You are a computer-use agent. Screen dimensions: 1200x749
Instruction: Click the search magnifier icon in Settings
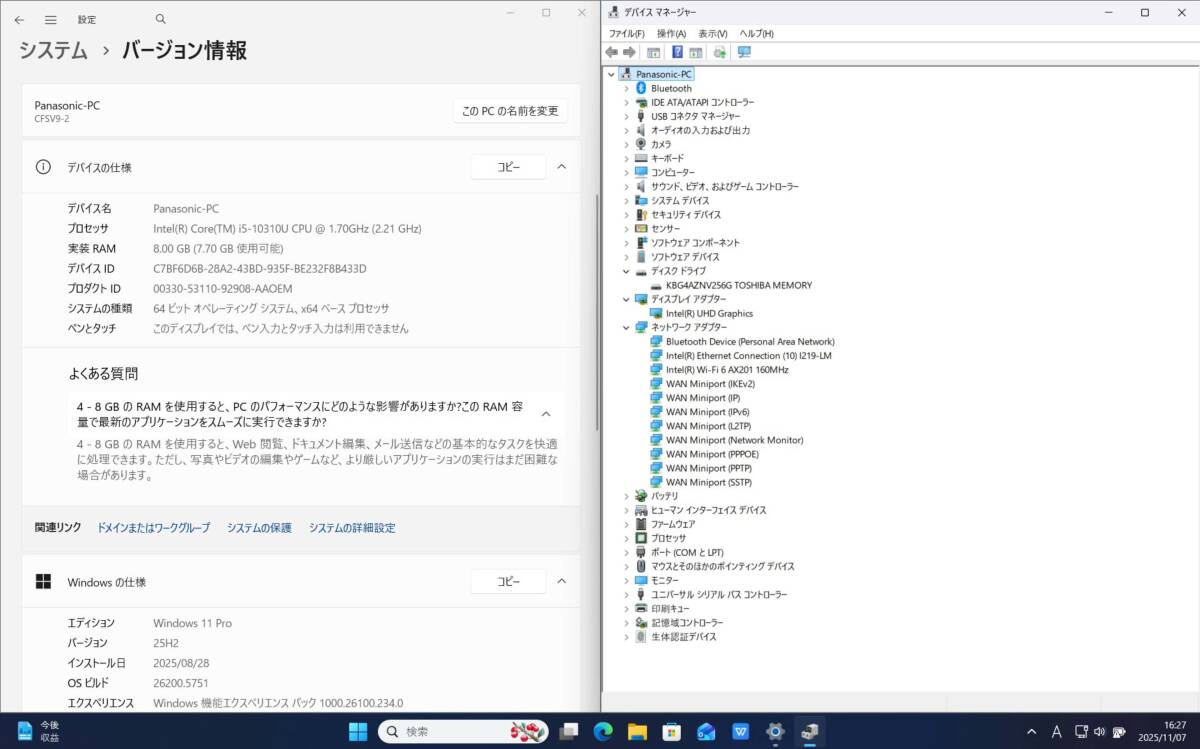click(x=160, y=19)
